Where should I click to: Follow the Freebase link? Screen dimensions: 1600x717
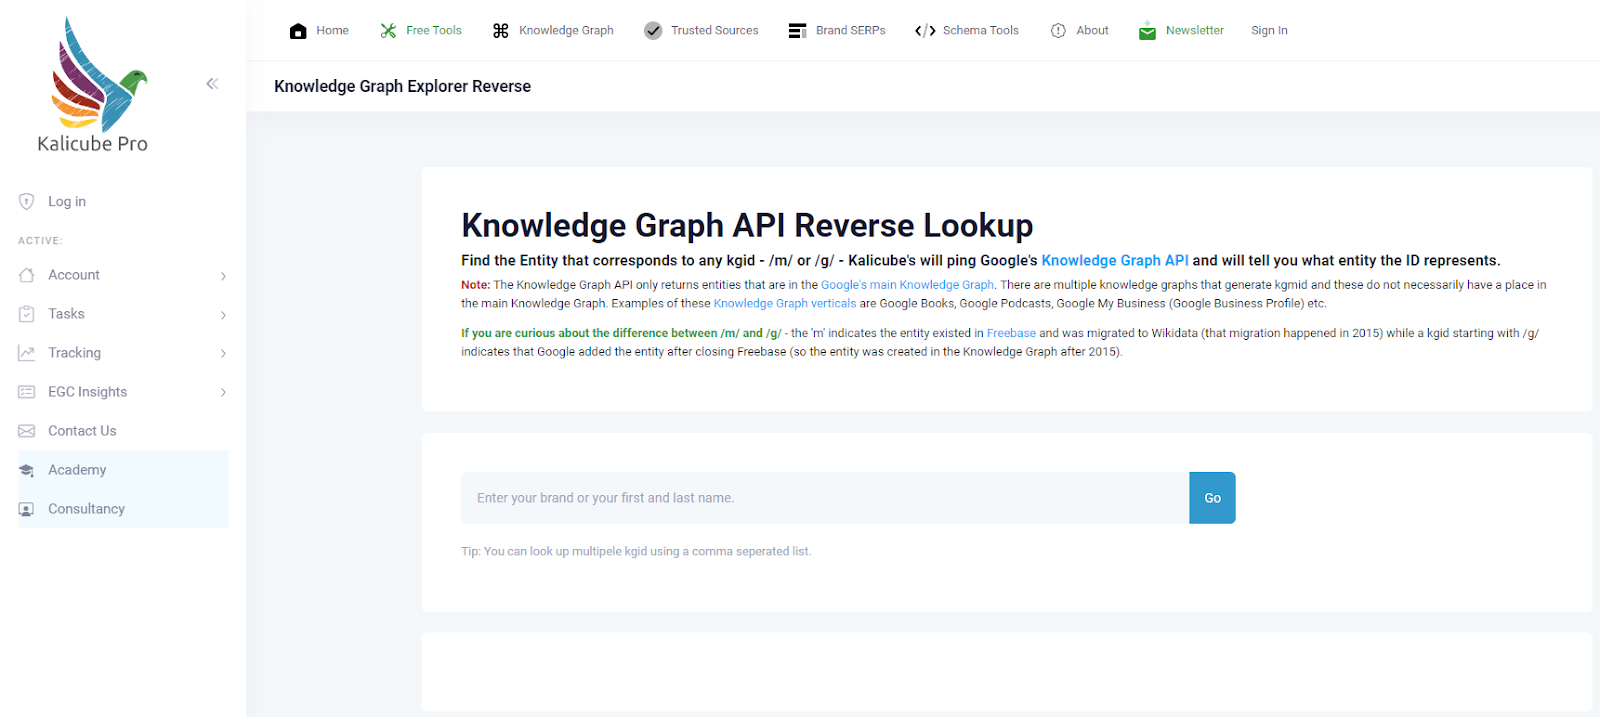(x=1011, y=334)
